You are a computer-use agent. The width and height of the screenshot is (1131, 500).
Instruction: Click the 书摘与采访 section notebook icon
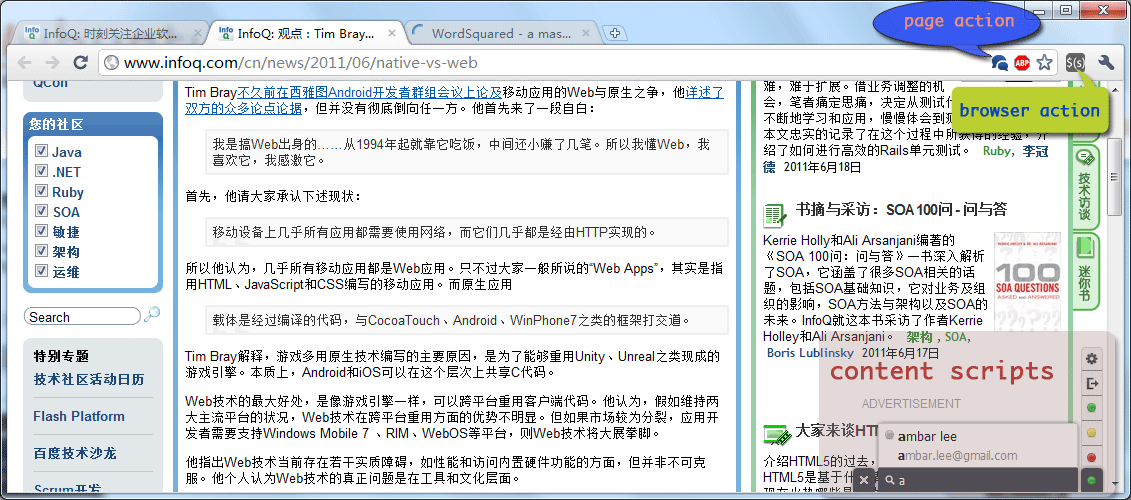774,214
